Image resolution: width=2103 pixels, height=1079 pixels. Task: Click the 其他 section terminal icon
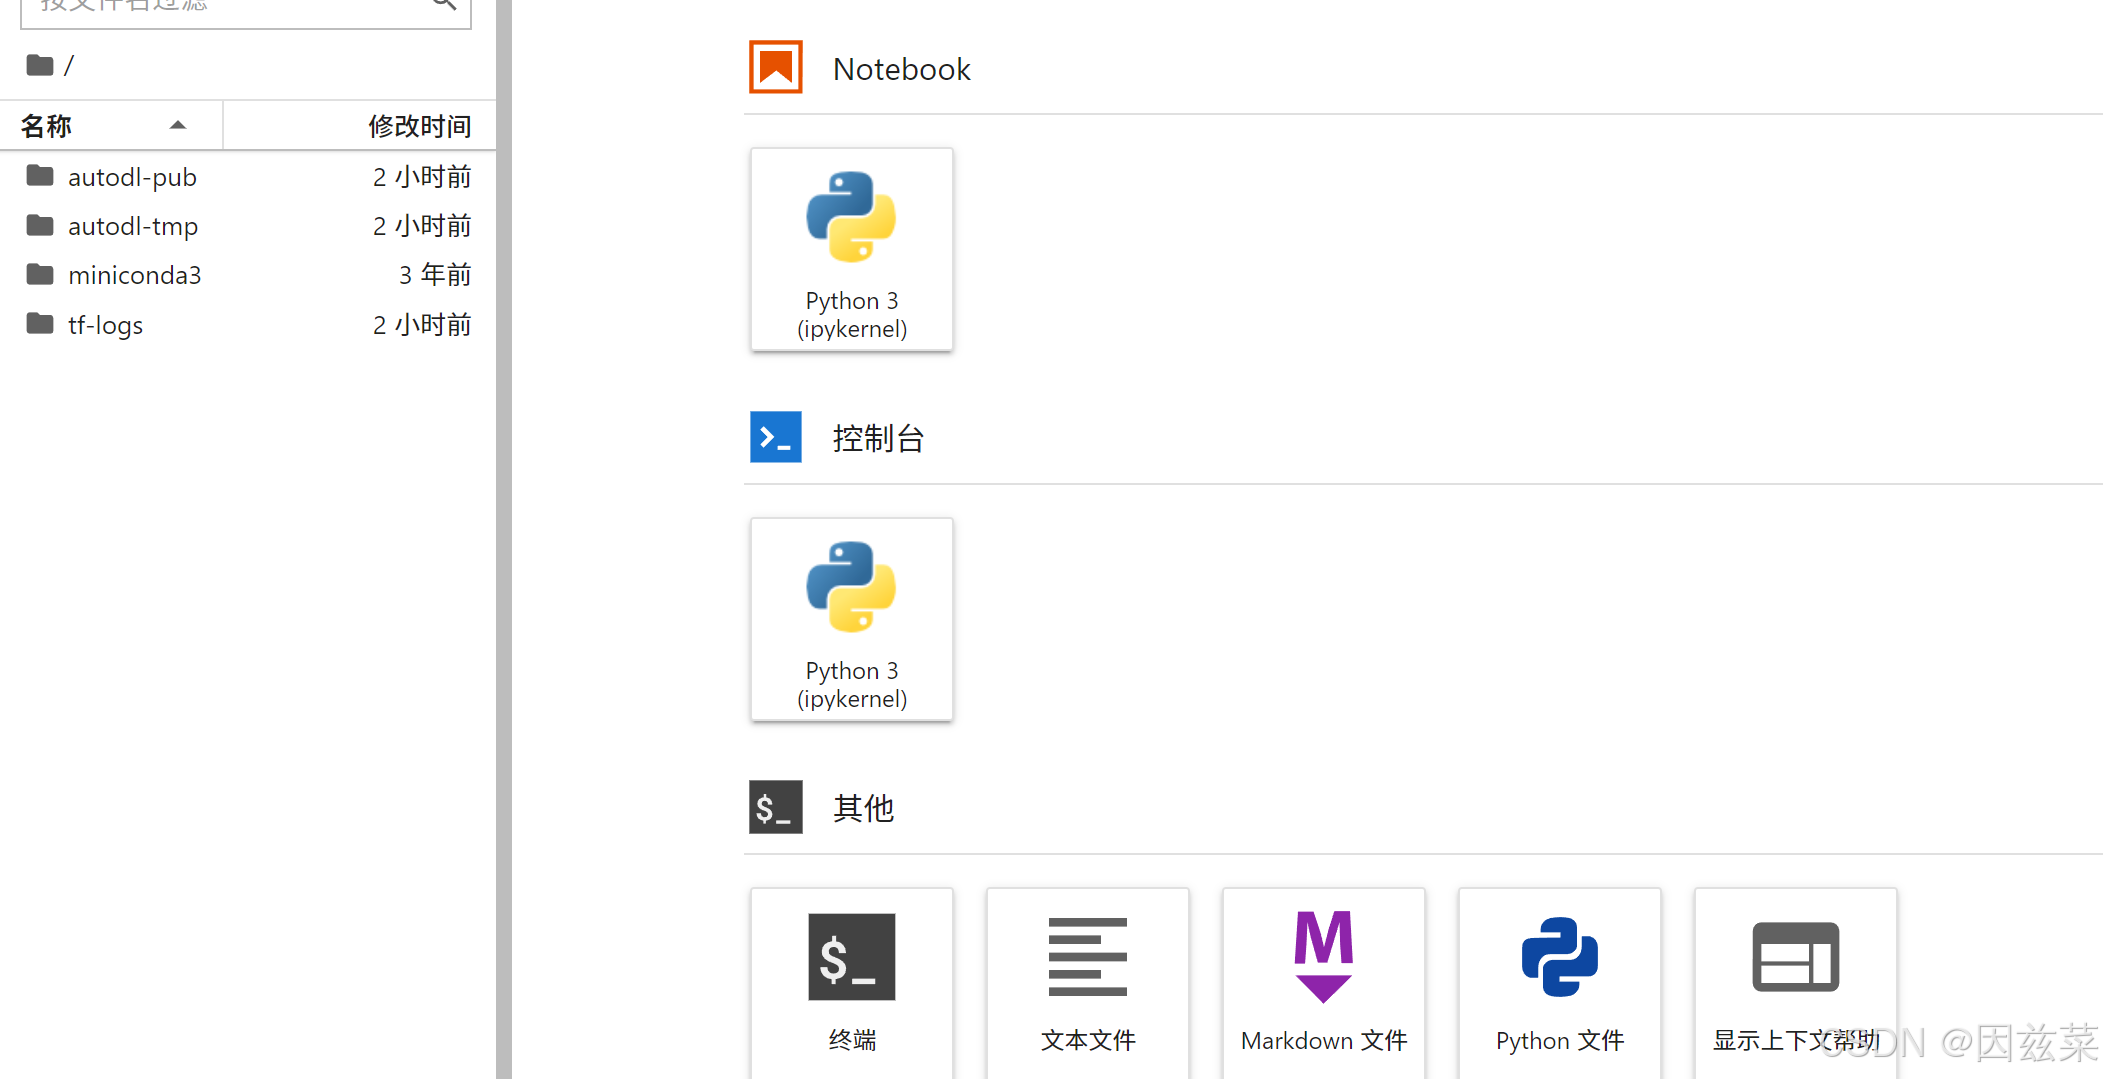pos(776,807)
